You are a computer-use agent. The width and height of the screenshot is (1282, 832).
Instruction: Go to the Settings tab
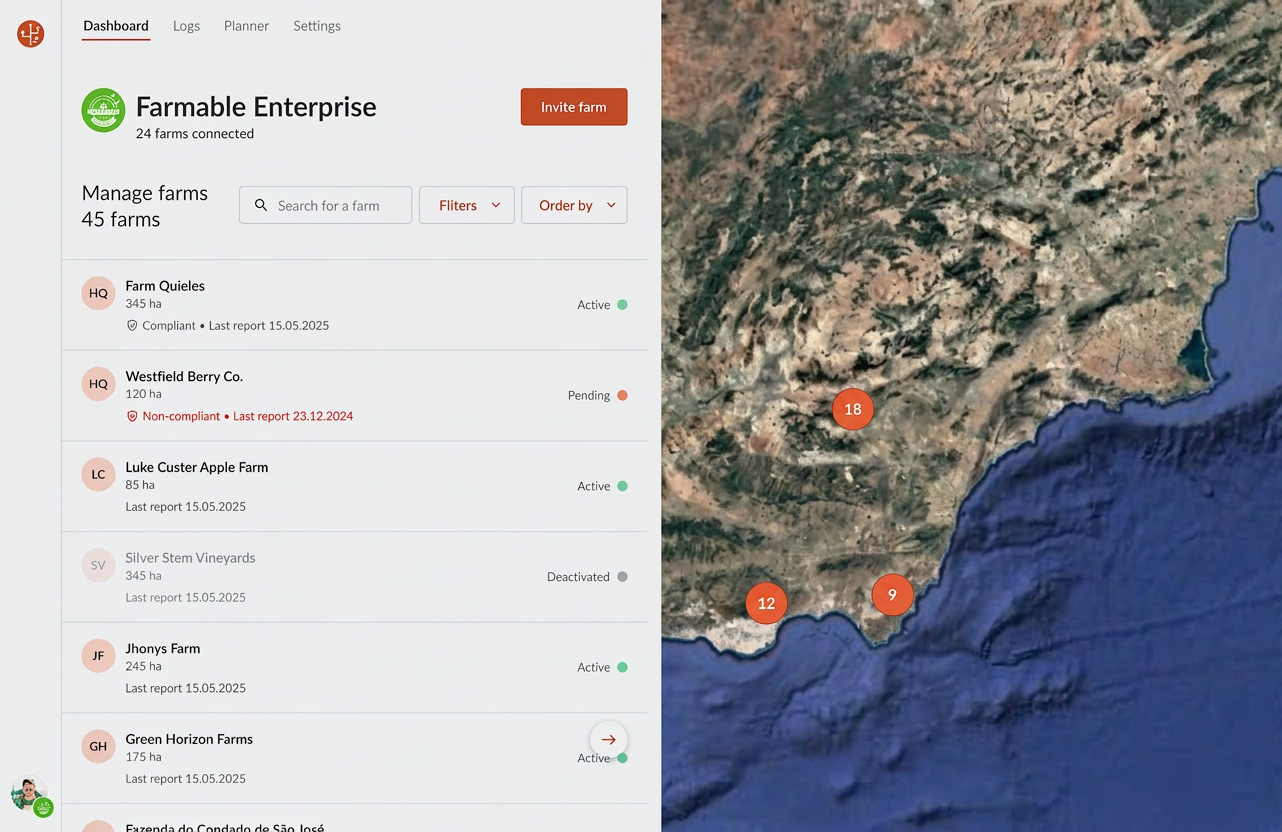317,26
